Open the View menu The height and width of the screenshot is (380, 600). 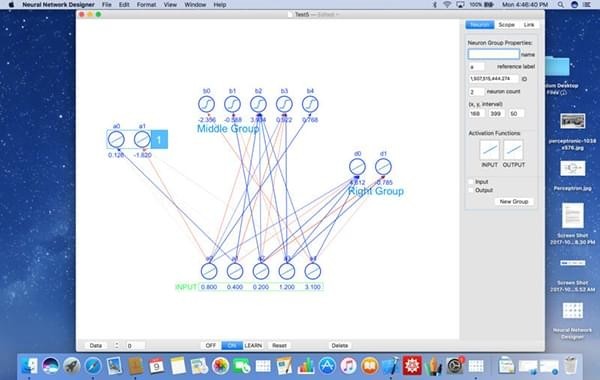170,5
